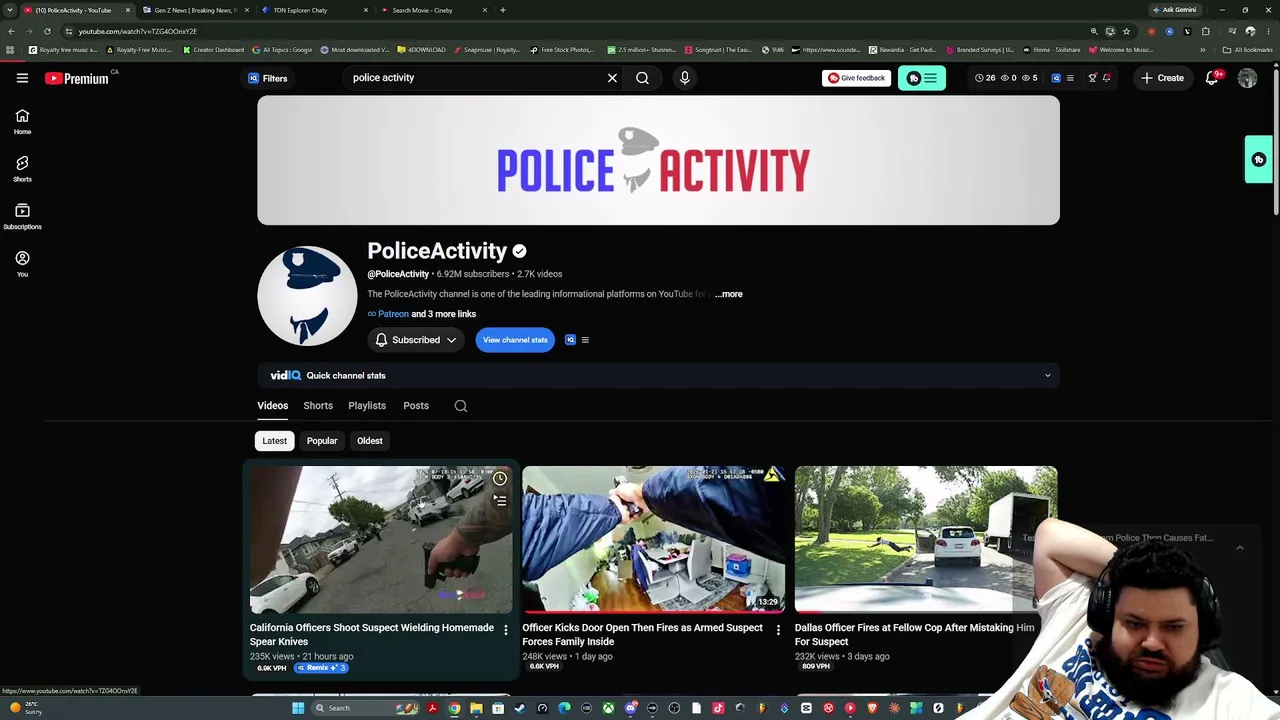
Task: Open the All Bookmarks folder
Action: point(1247,50)
